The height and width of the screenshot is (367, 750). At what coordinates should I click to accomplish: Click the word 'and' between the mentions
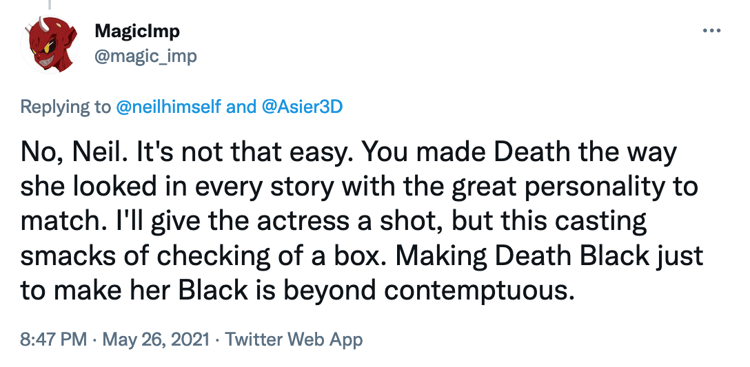point(241,107)
